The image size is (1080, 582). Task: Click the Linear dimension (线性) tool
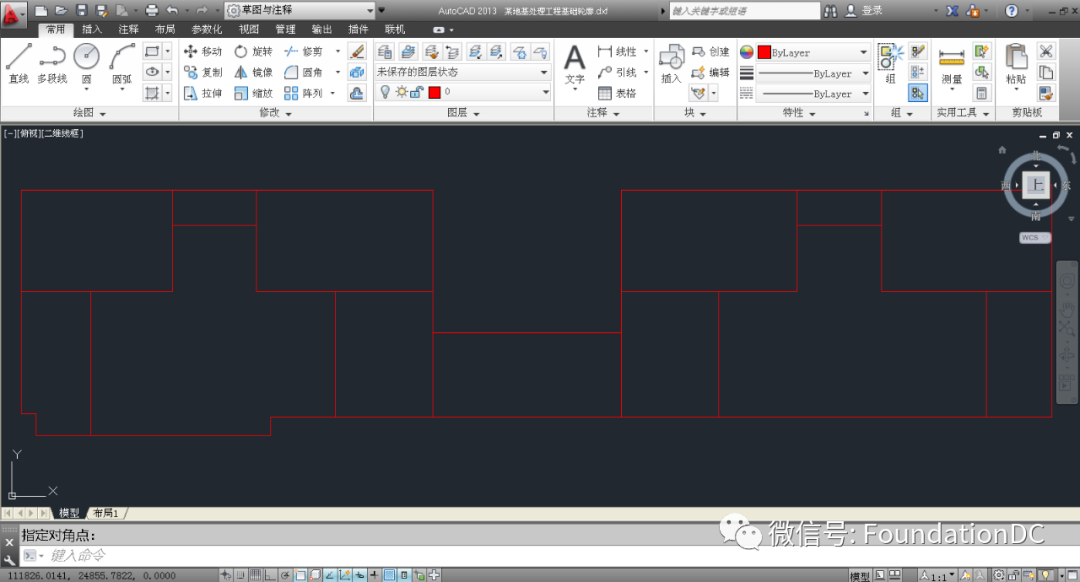(616, 51)
